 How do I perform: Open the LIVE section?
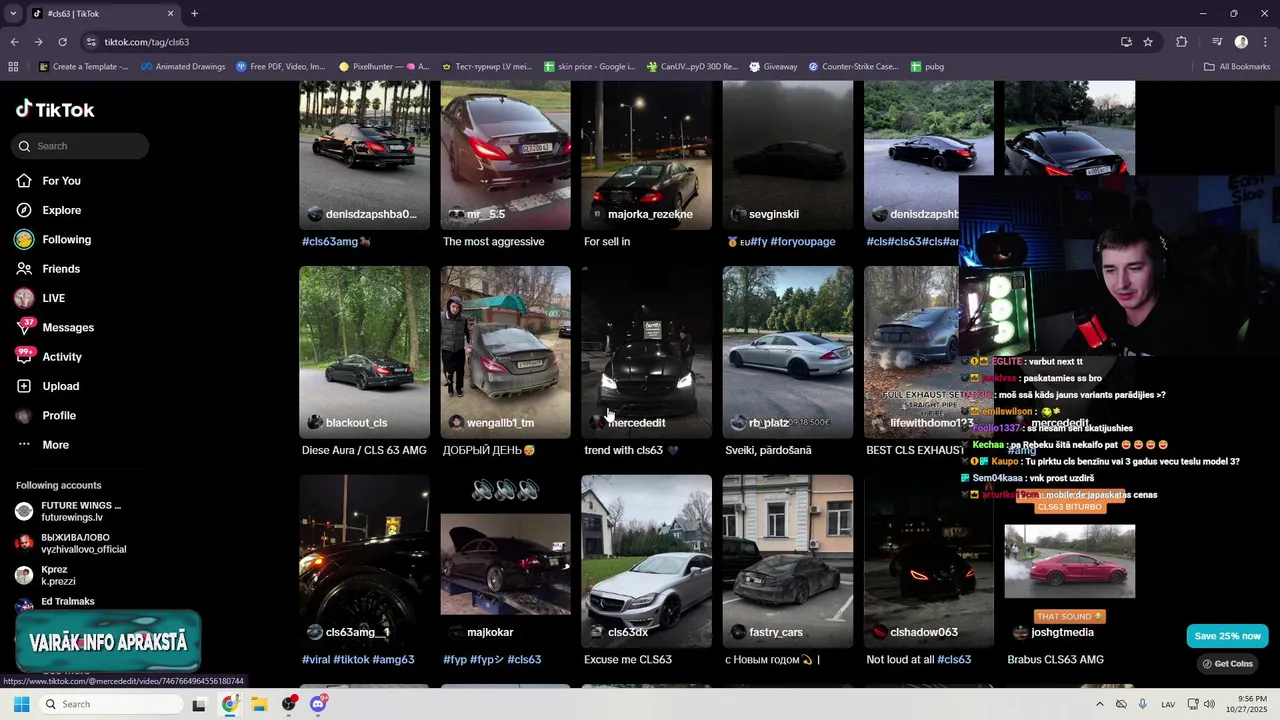click(53, 298)
